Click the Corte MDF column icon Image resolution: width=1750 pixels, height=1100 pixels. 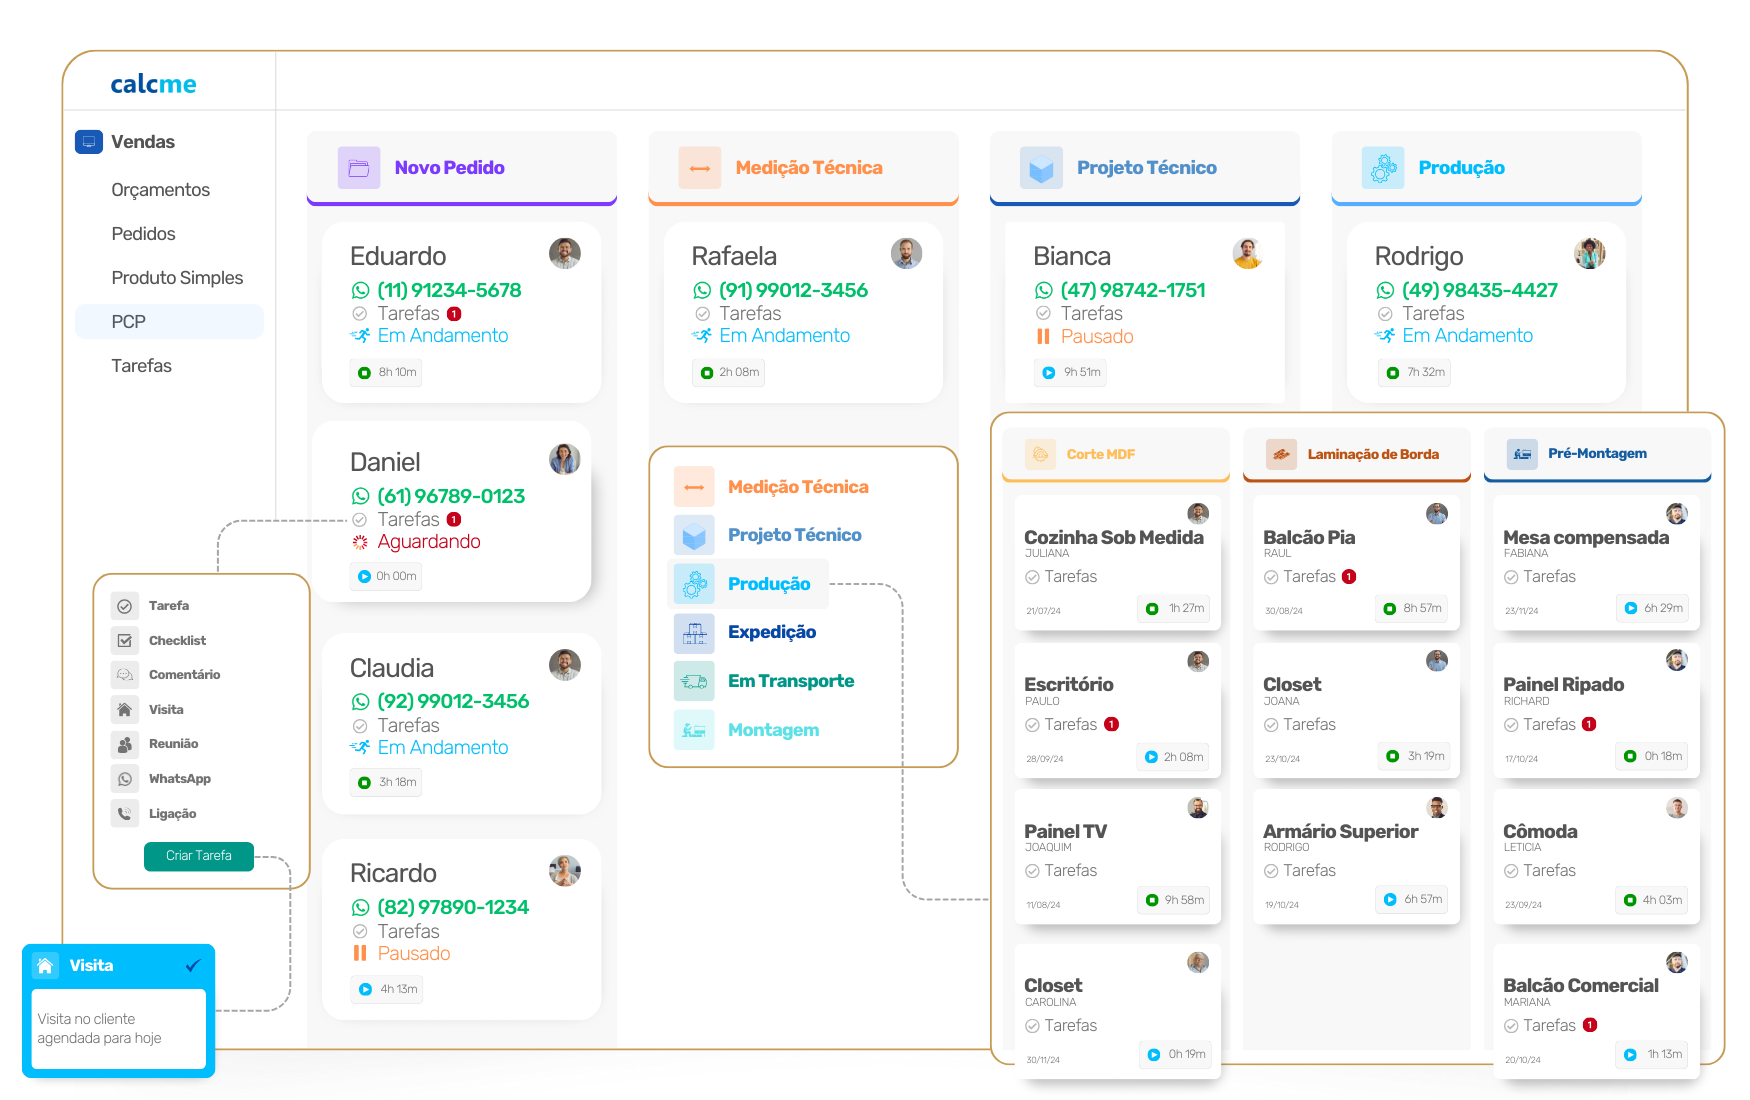coord(1040,454)
